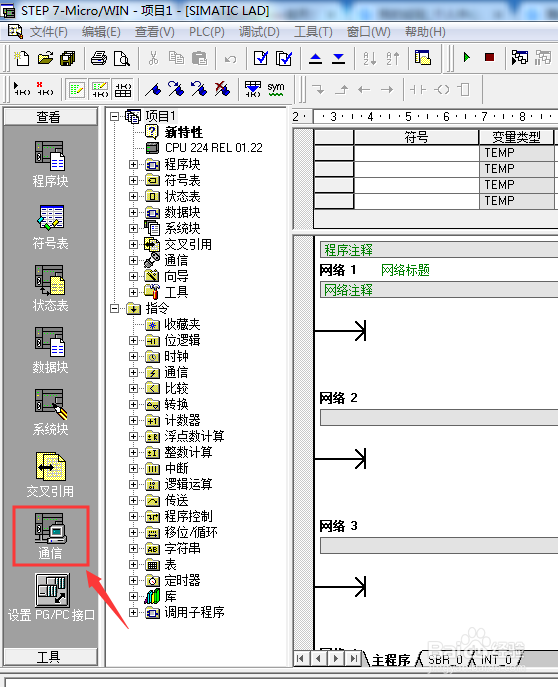
Task: Toggle POU comments display icon
Action: pyautogui.click(x=77, y=90)
